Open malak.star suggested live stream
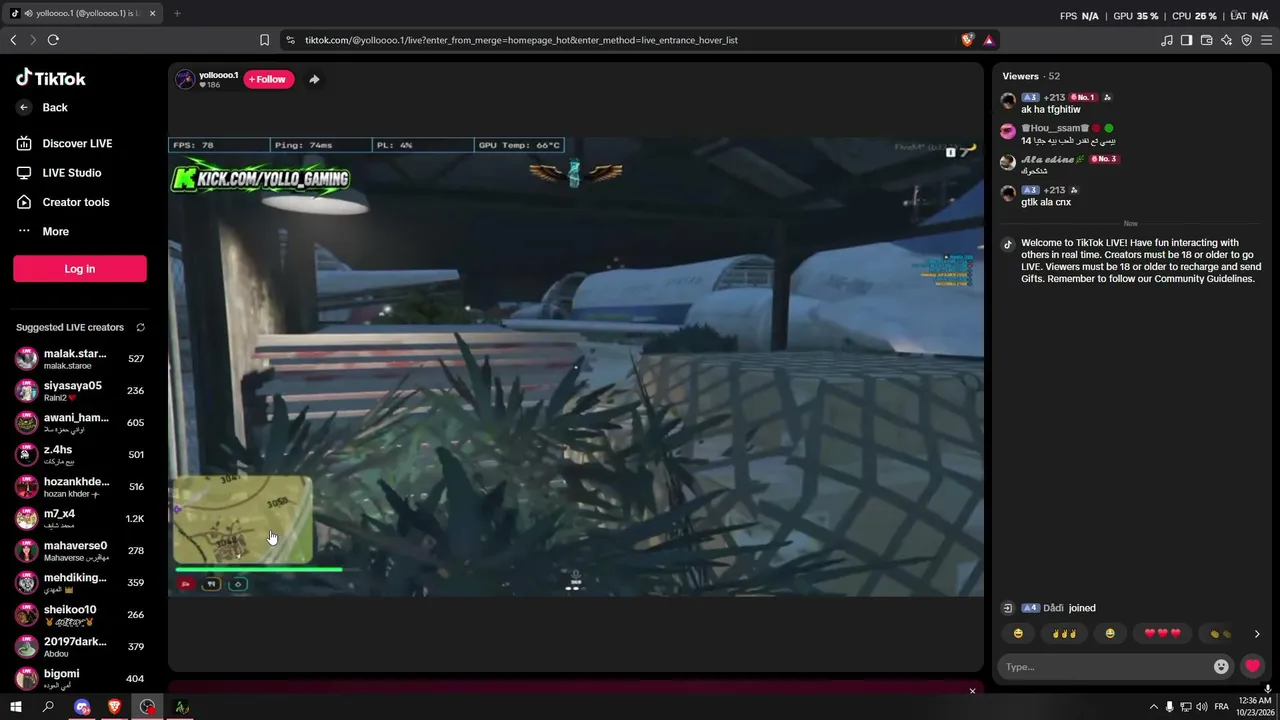The height and width of the screenshot is (720, 1280). tap(80, 359)
